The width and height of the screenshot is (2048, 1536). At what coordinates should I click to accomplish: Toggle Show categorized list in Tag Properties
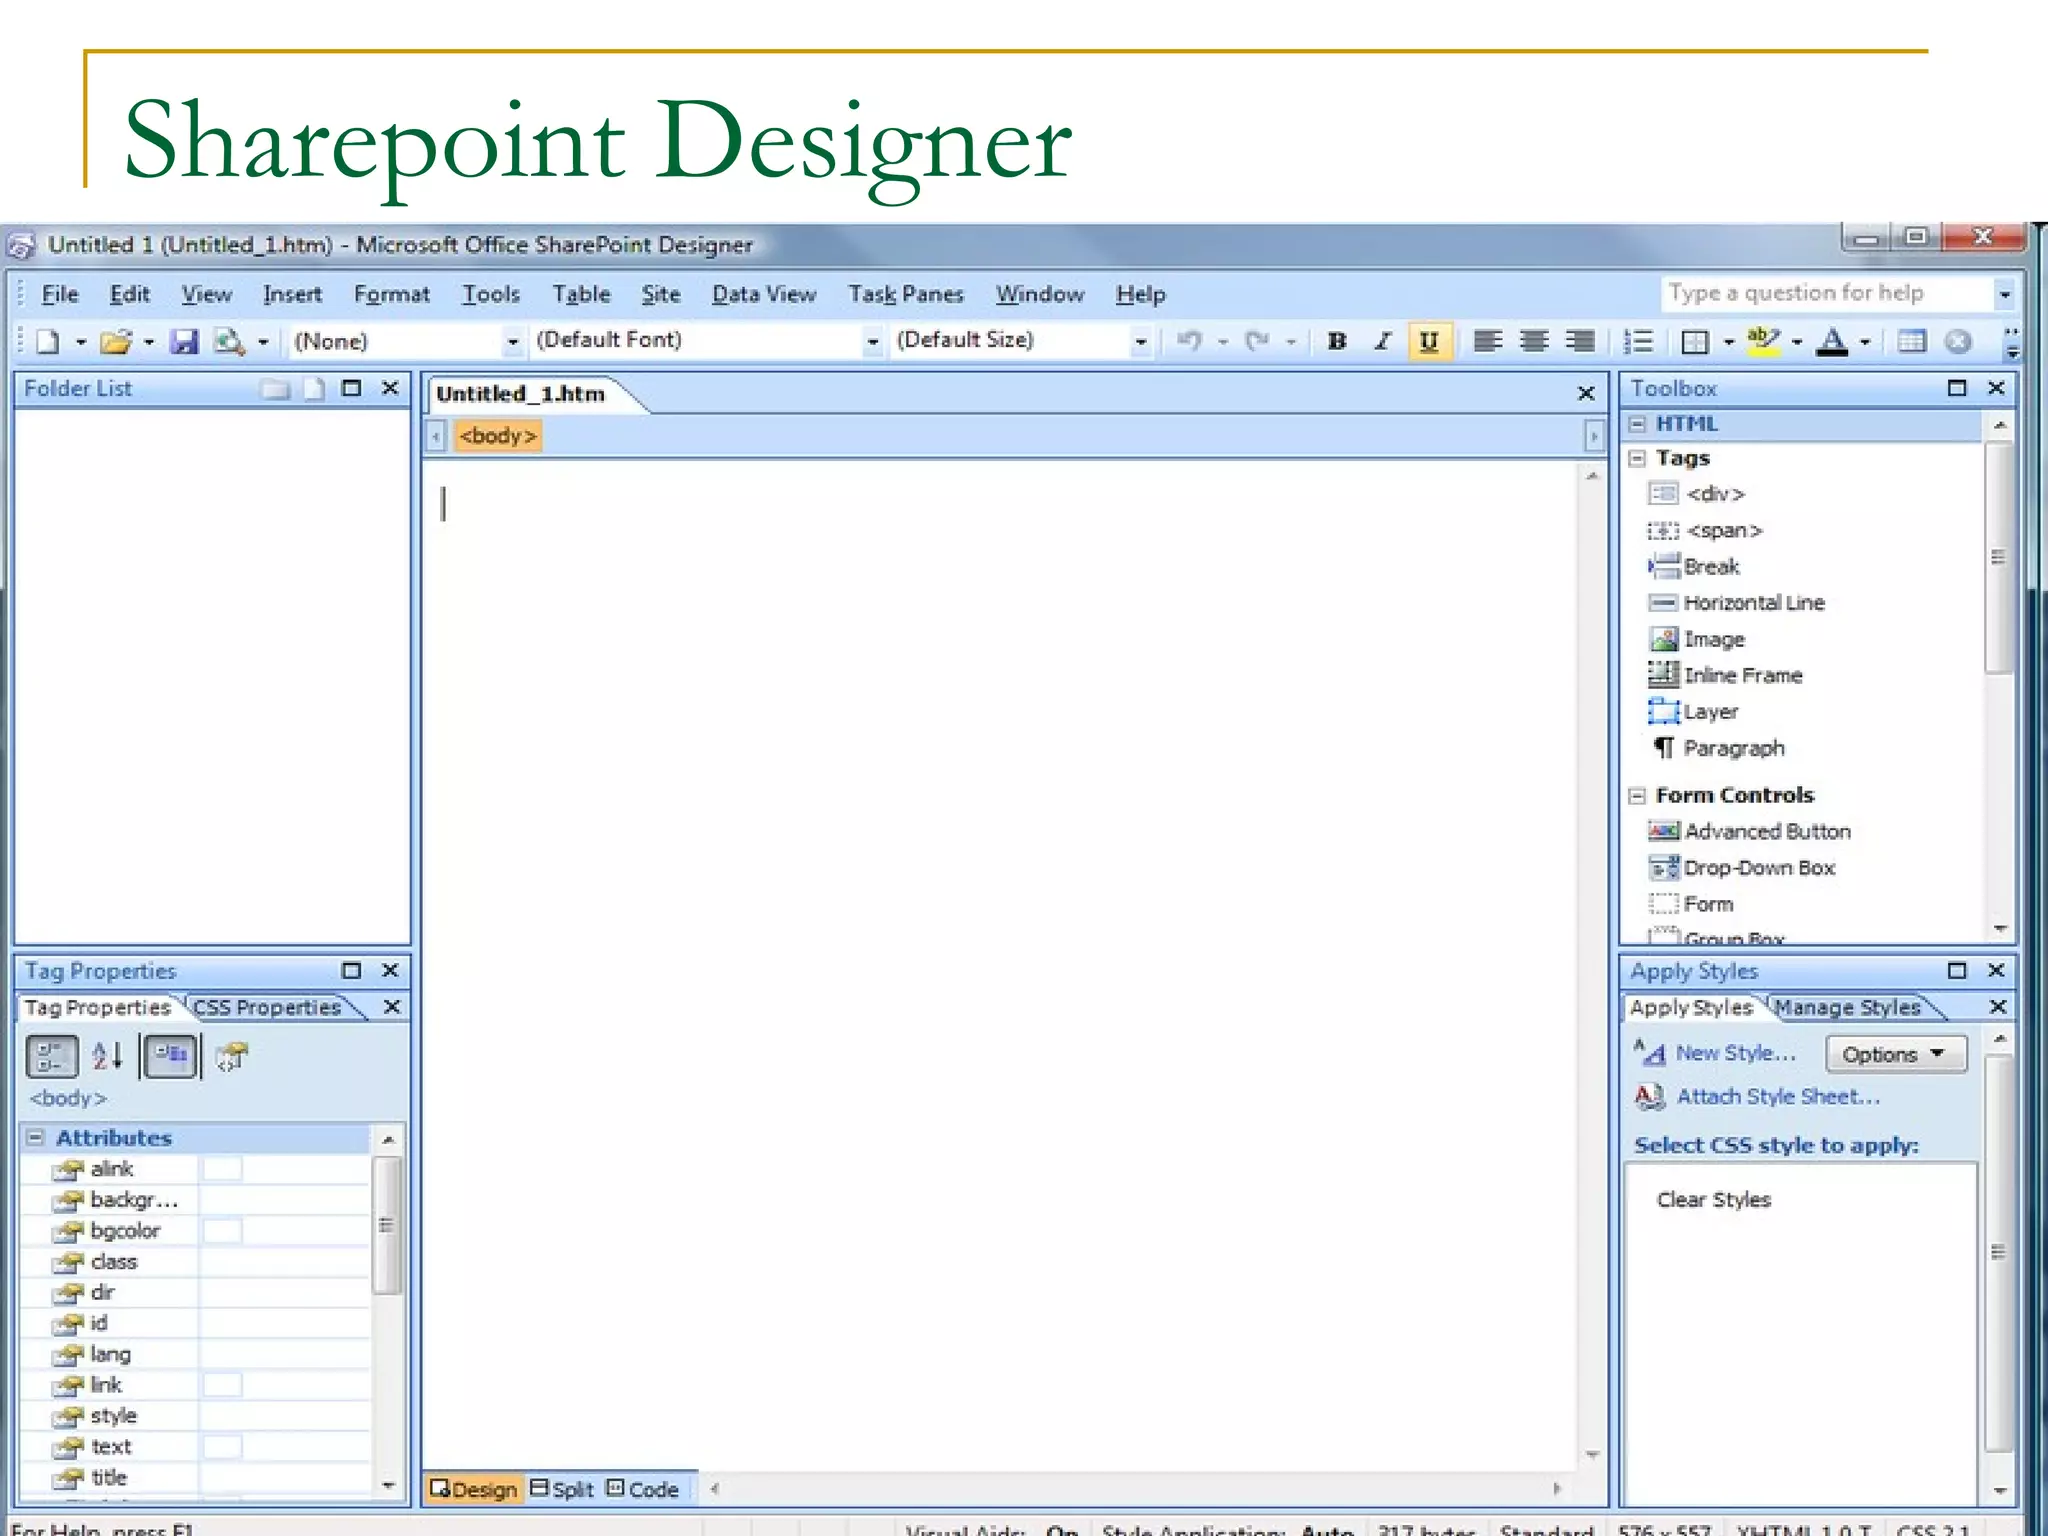coord(51,1057)
